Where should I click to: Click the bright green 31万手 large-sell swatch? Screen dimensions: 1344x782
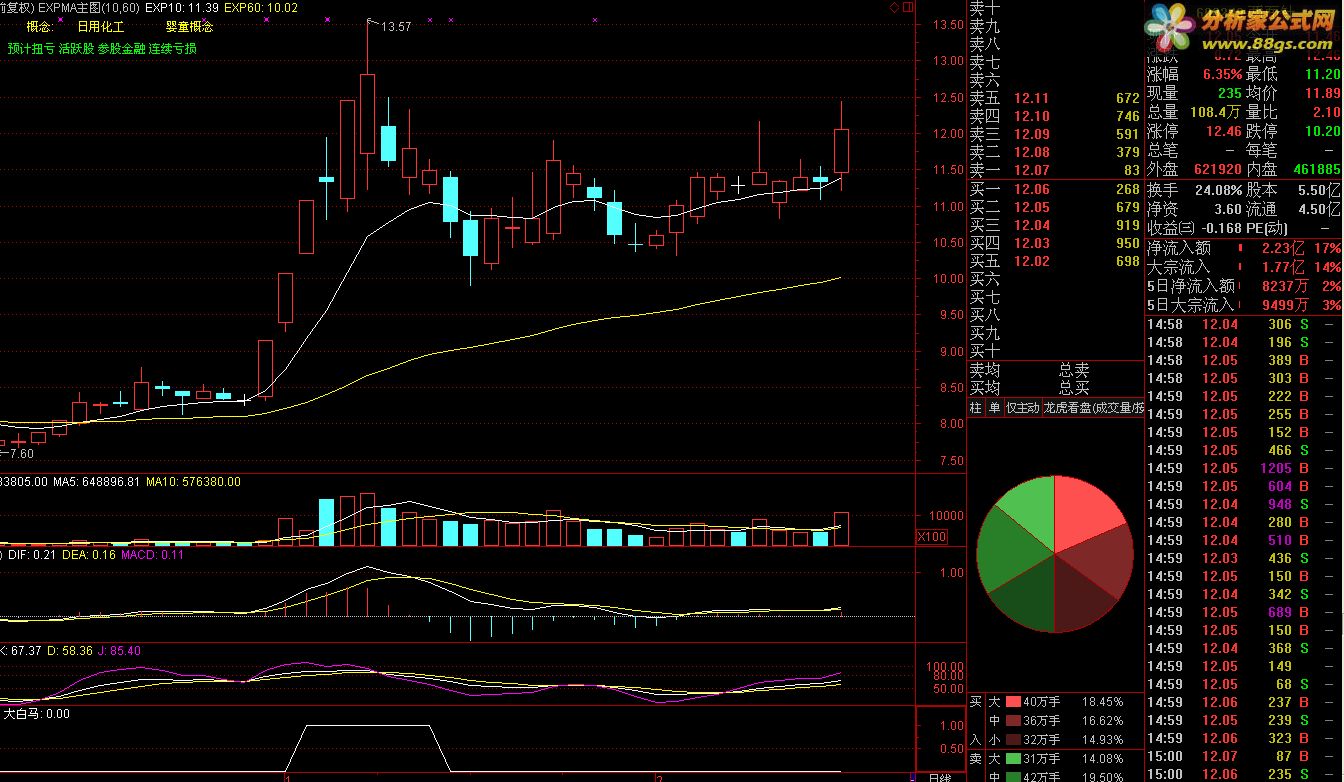pyautogui.click(x=1013, y=758)
